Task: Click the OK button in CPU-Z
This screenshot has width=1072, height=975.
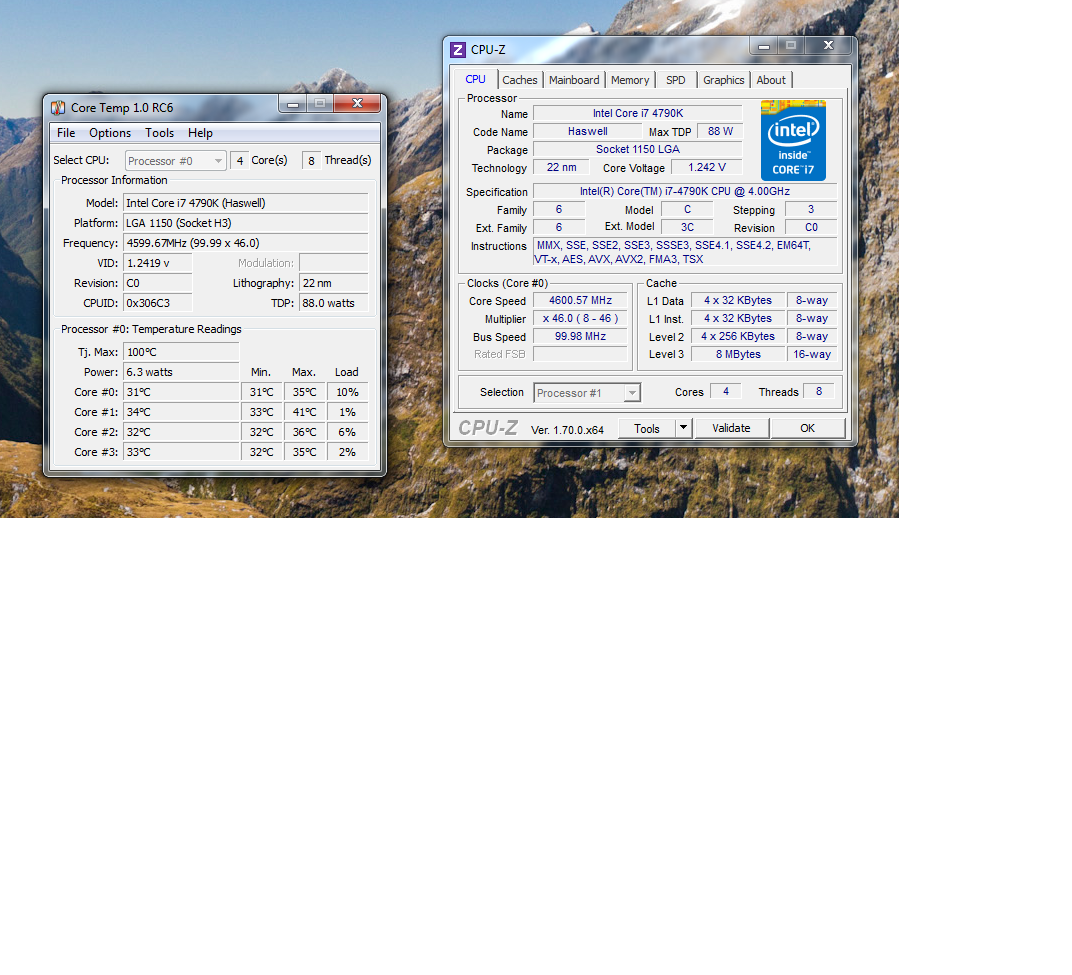Action: [x=807, y=428]
